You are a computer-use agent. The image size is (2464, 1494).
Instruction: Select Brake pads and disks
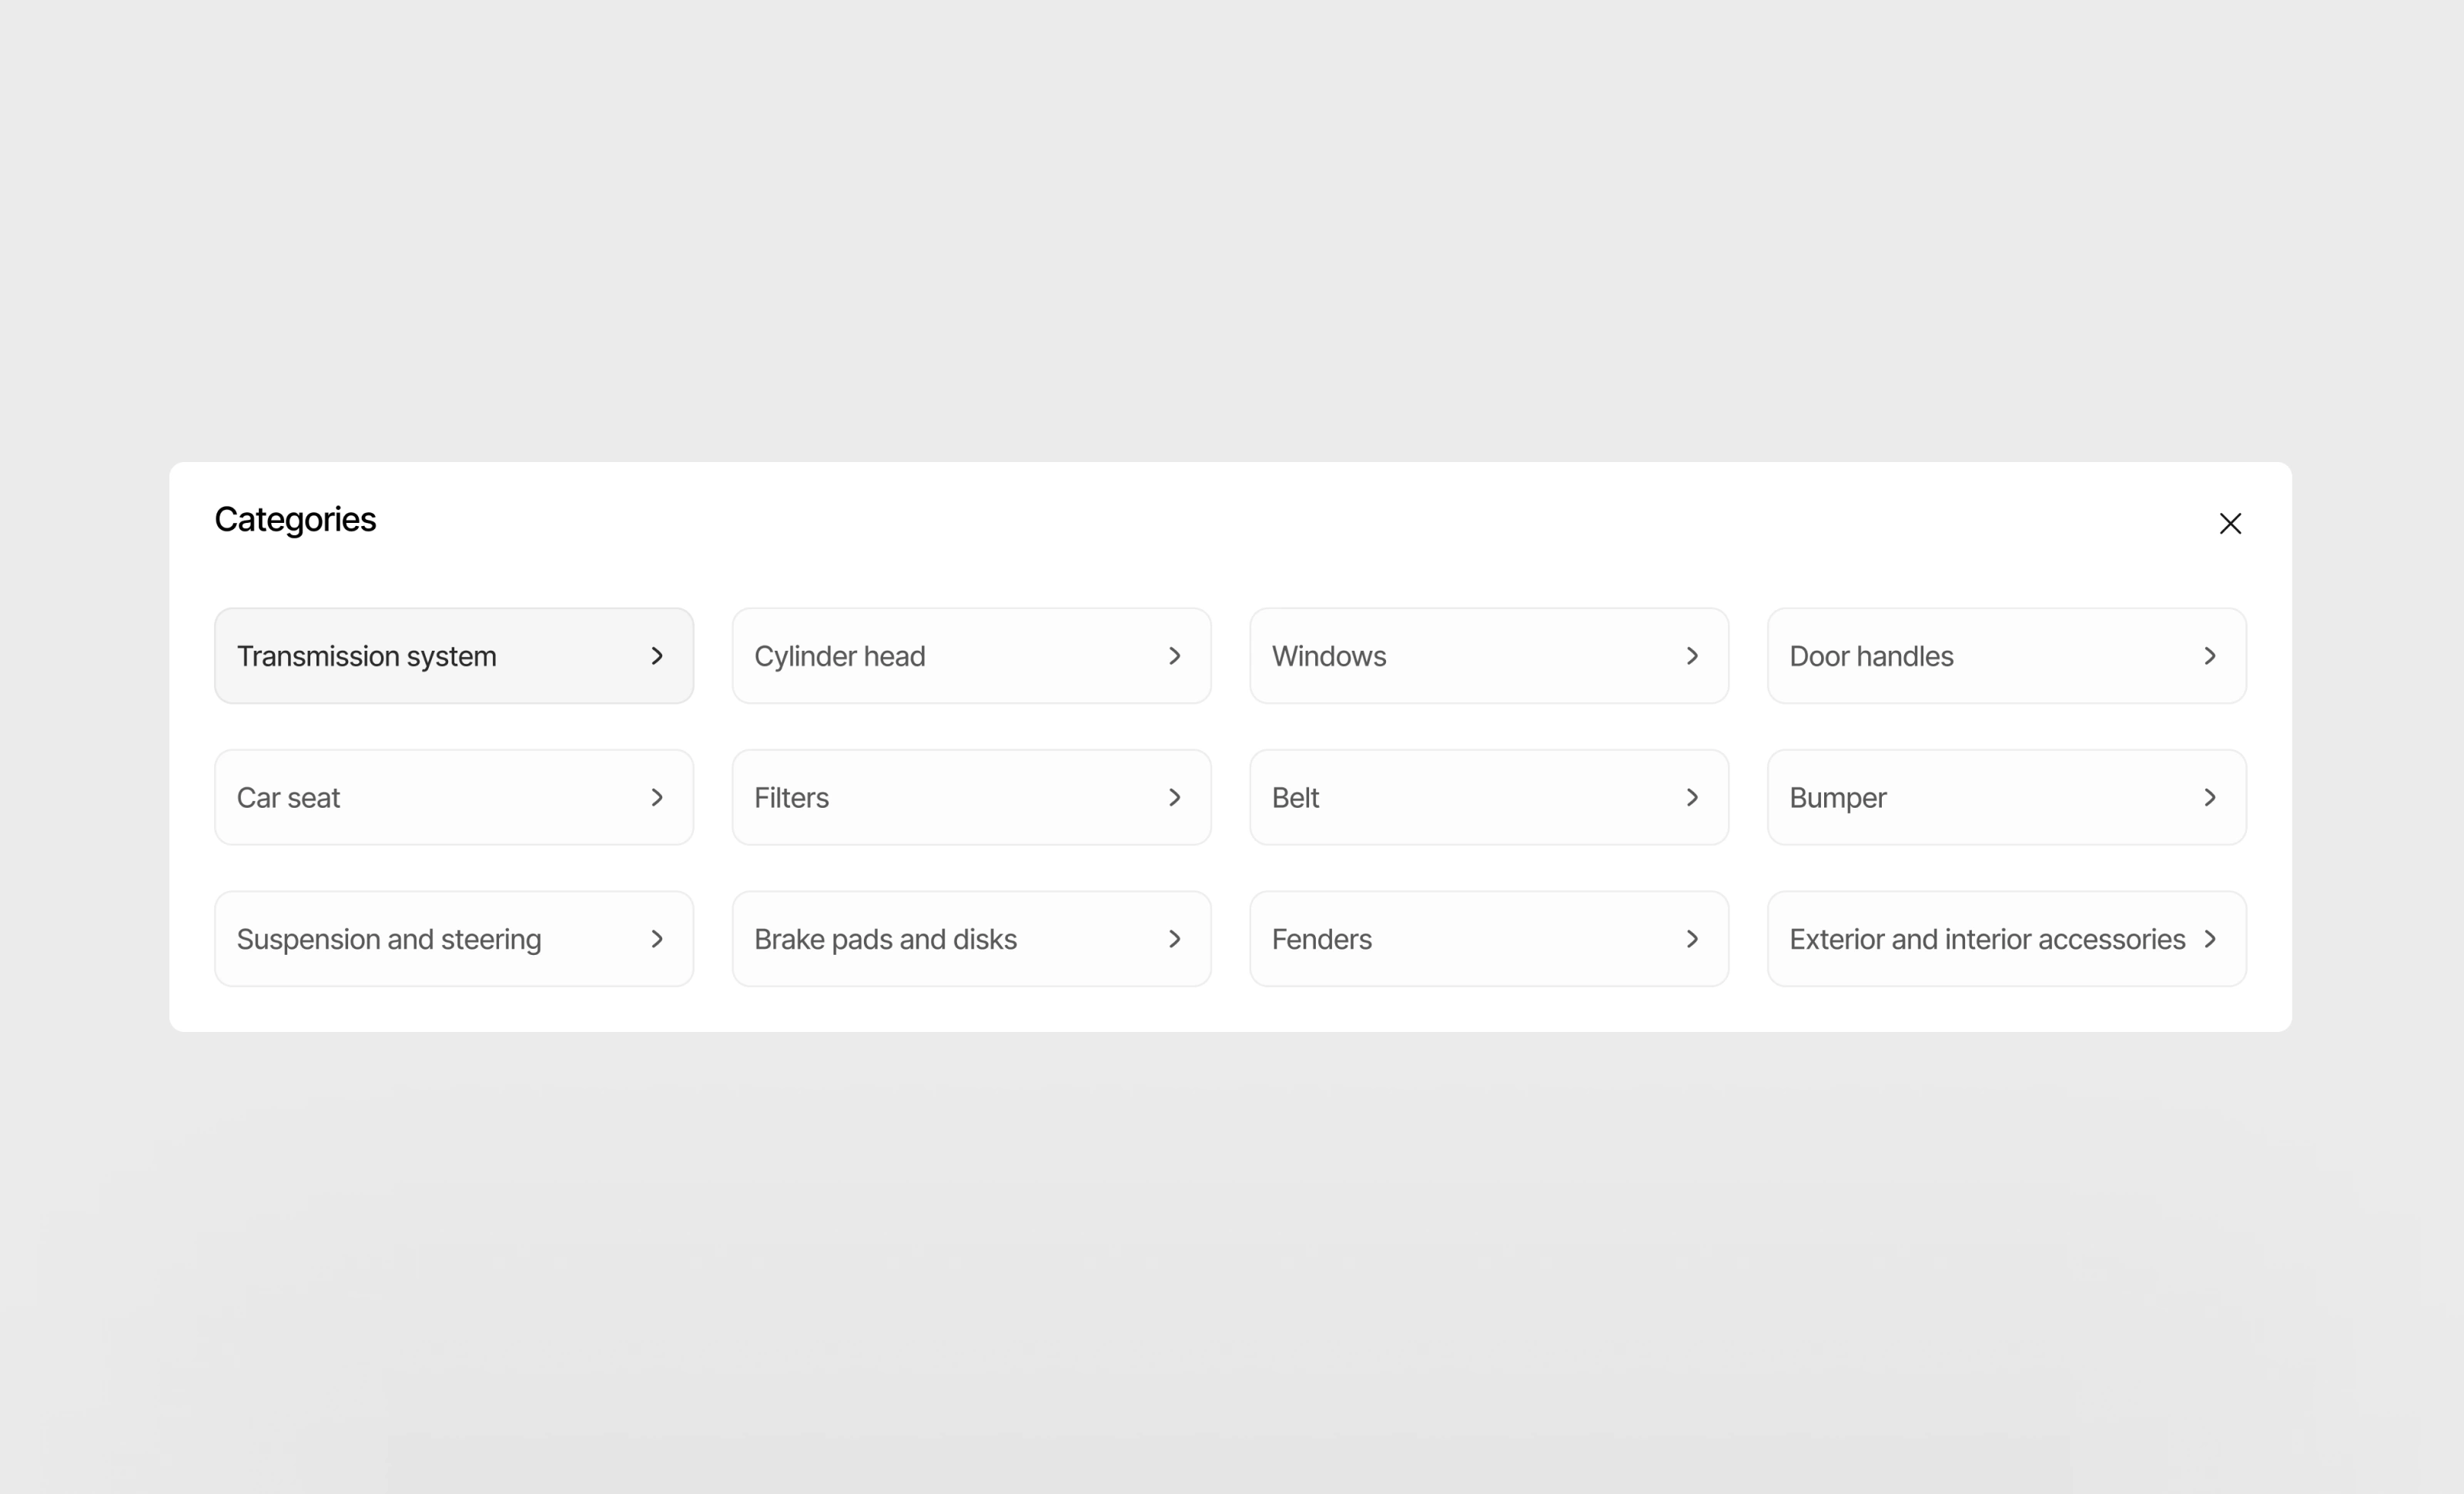[970, 939]
